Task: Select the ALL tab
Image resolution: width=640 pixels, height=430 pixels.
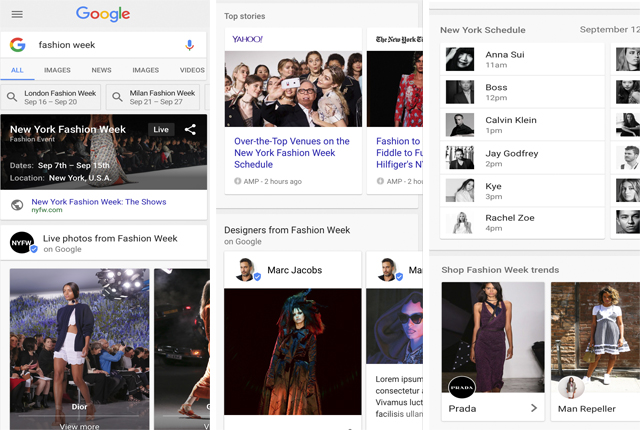Action: 17,70
